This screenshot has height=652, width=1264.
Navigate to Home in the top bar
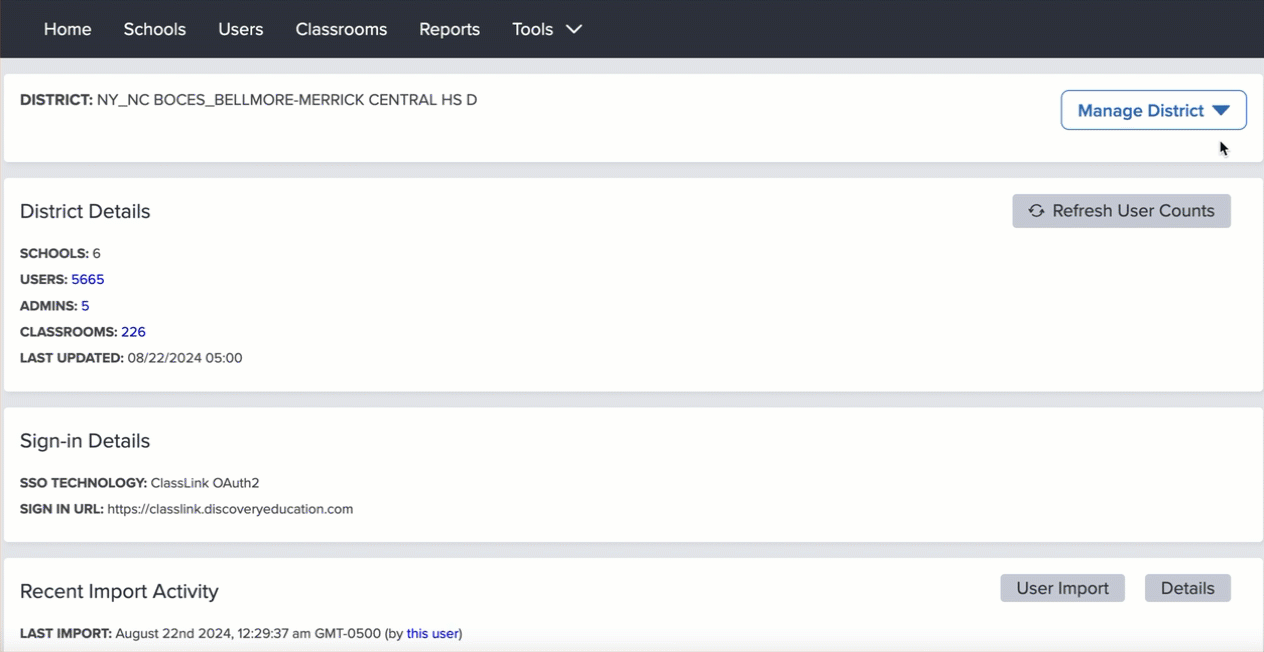coord(67,29)
